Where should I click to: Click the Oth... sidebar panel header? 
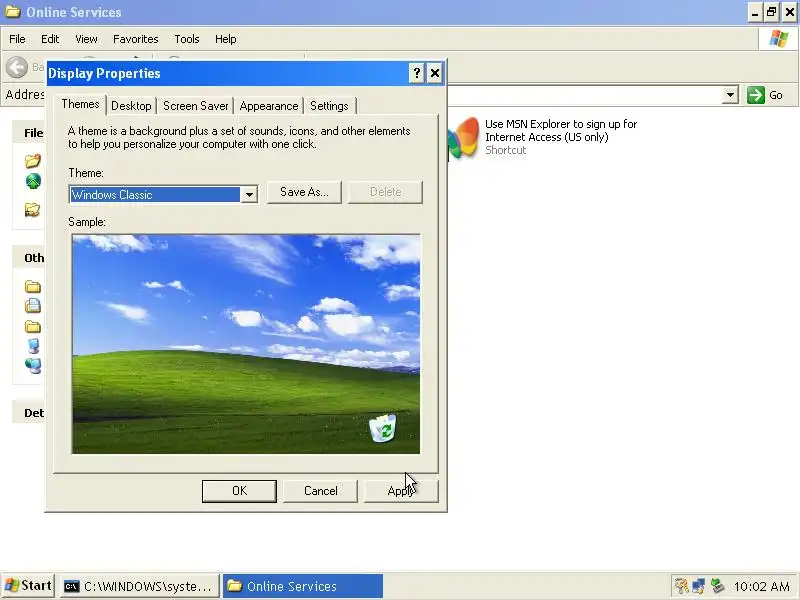click(x=29, y=258)
